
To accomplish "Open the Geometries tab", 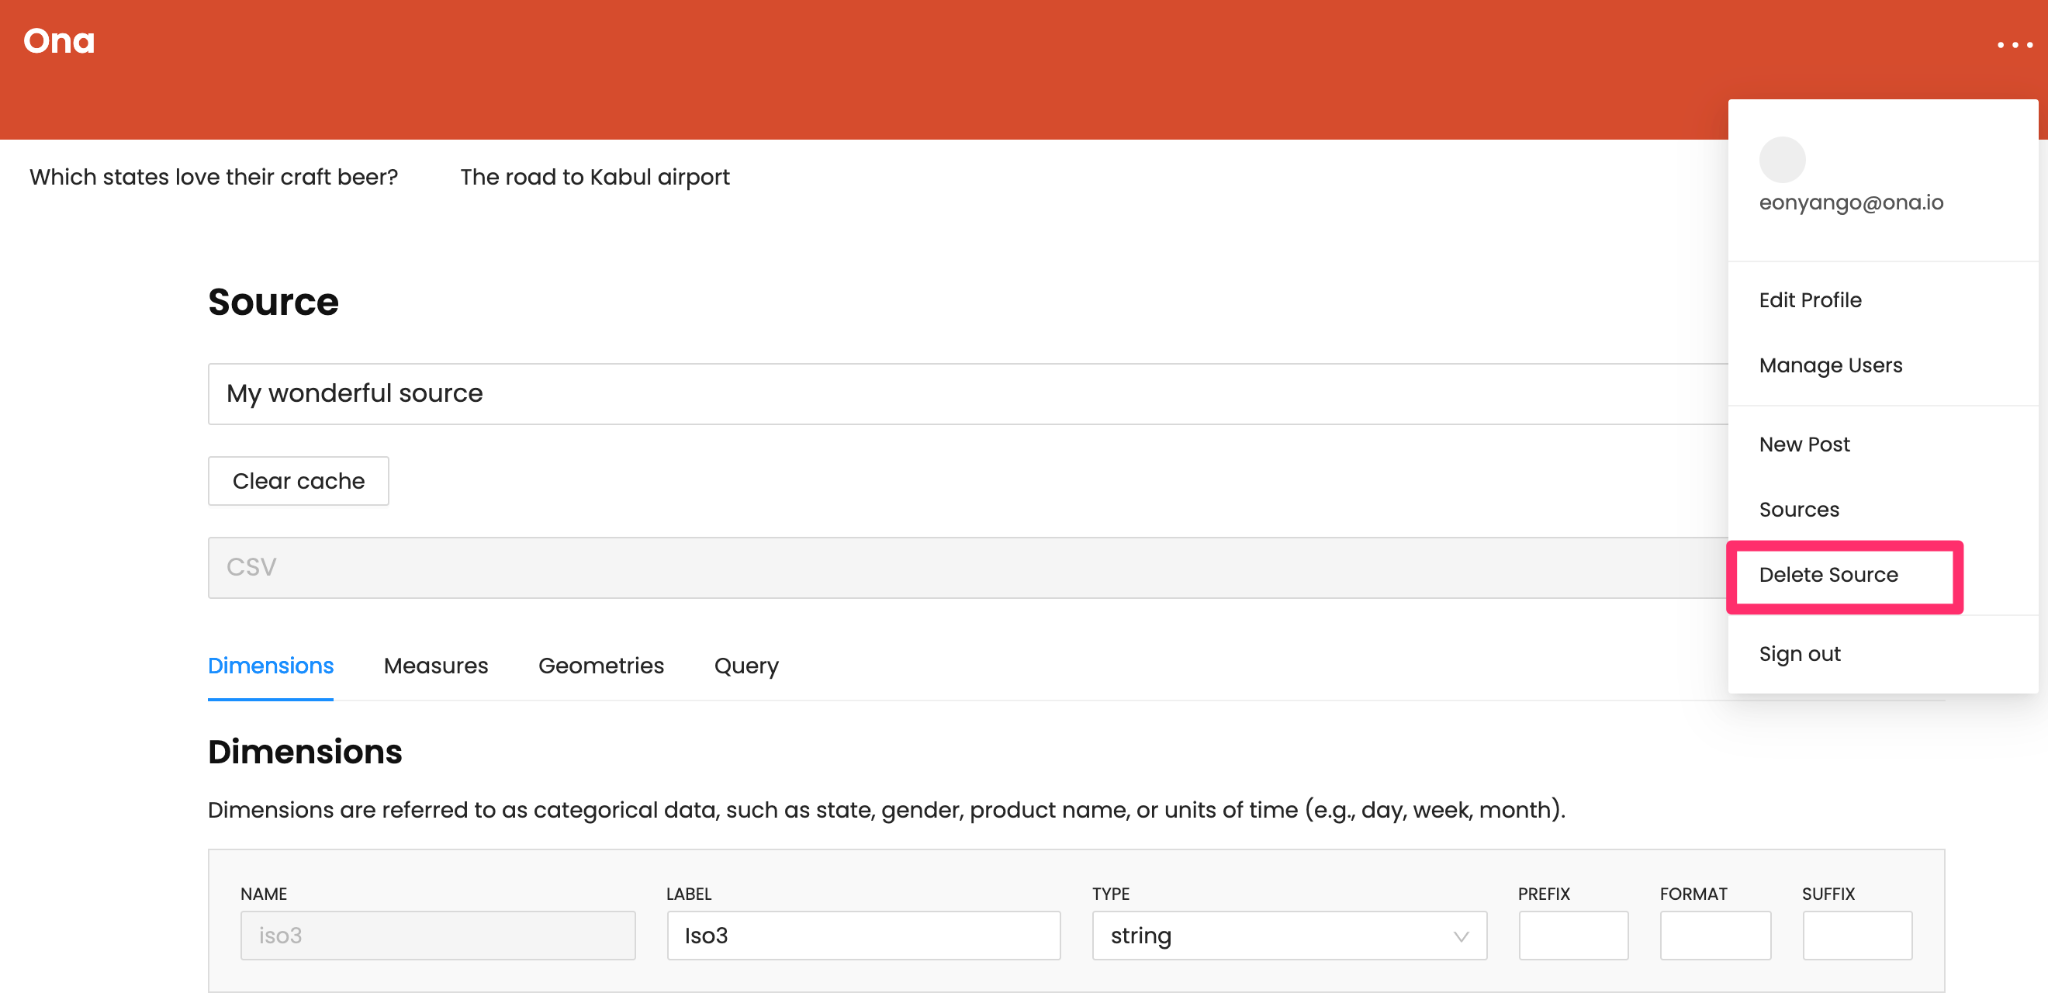I will pyautogui.click(x=601, y=666).
